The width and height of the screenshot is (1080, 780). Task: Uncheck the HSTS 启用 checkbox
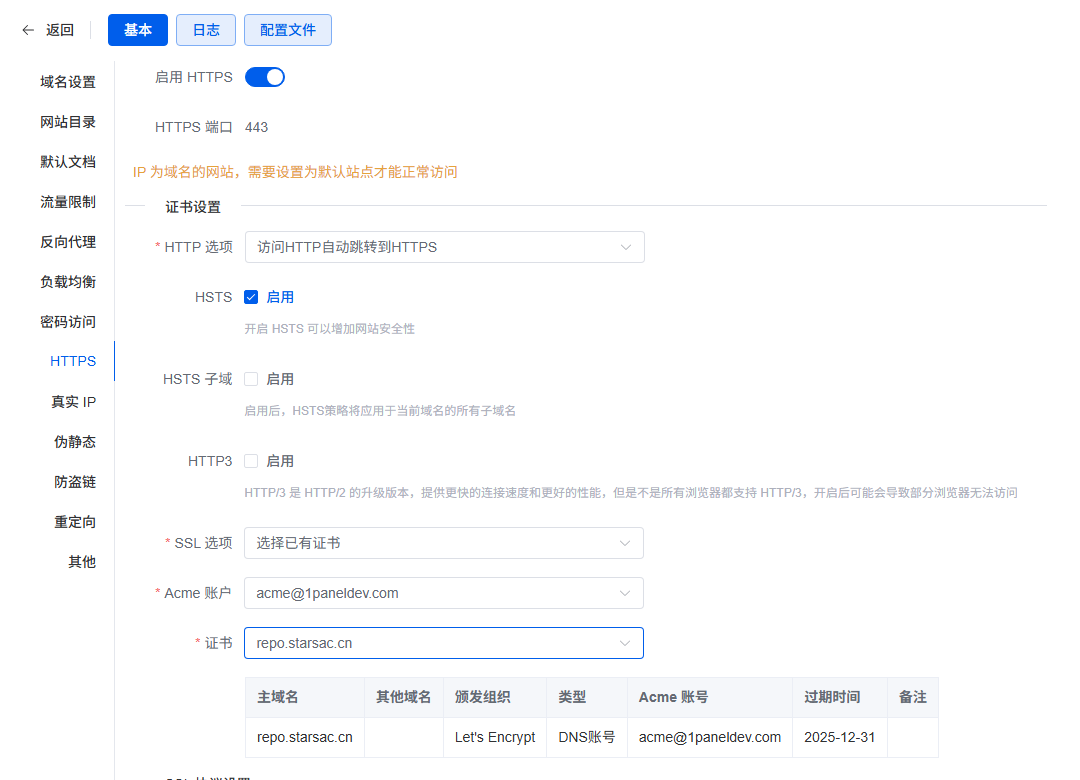coord(251,297)
